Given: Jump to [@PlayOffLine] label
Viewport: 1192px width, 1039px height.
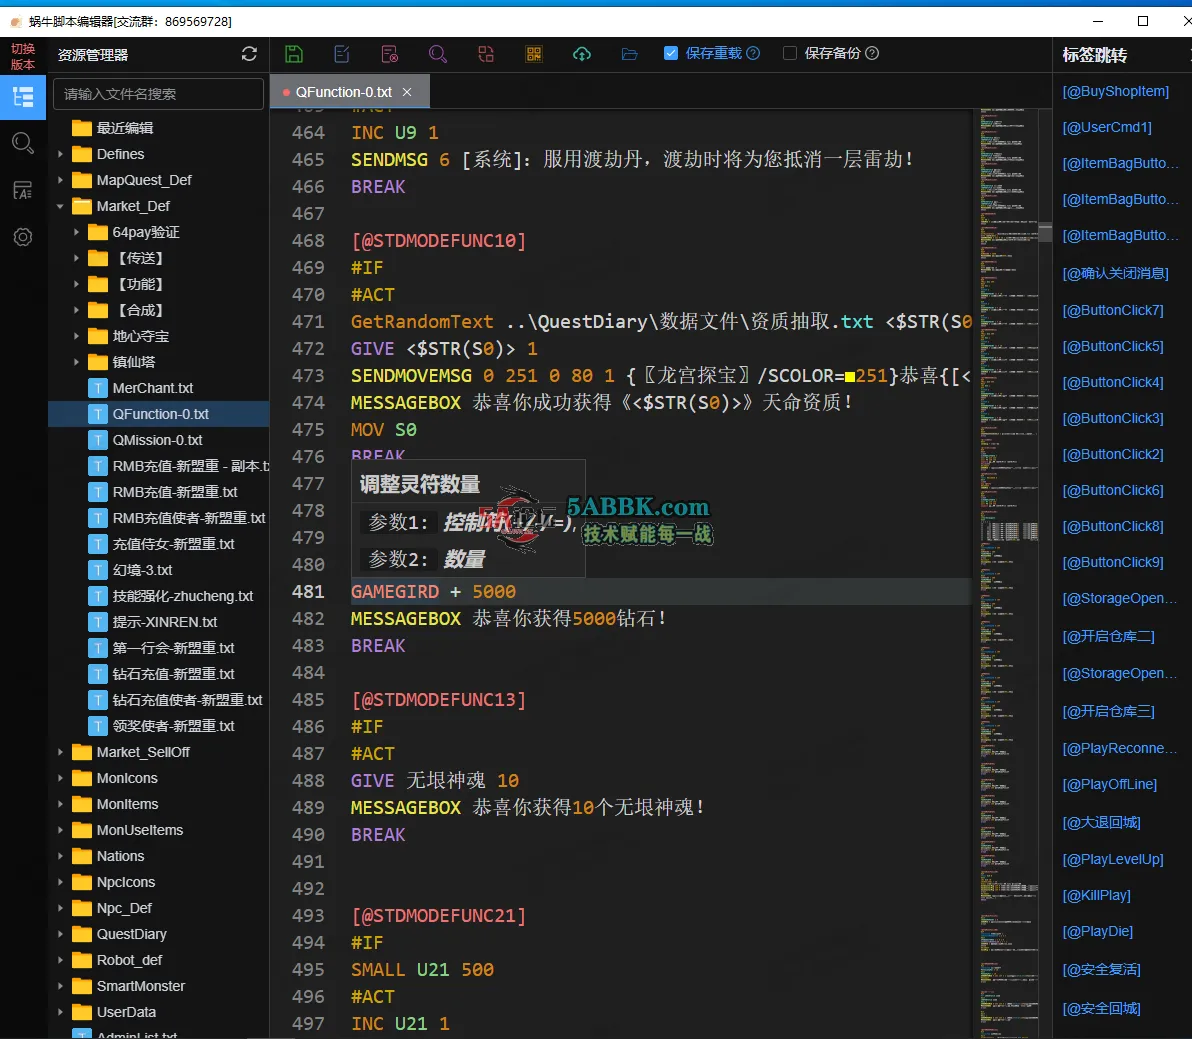Looking at the screenshot, I should [1110, 784].
